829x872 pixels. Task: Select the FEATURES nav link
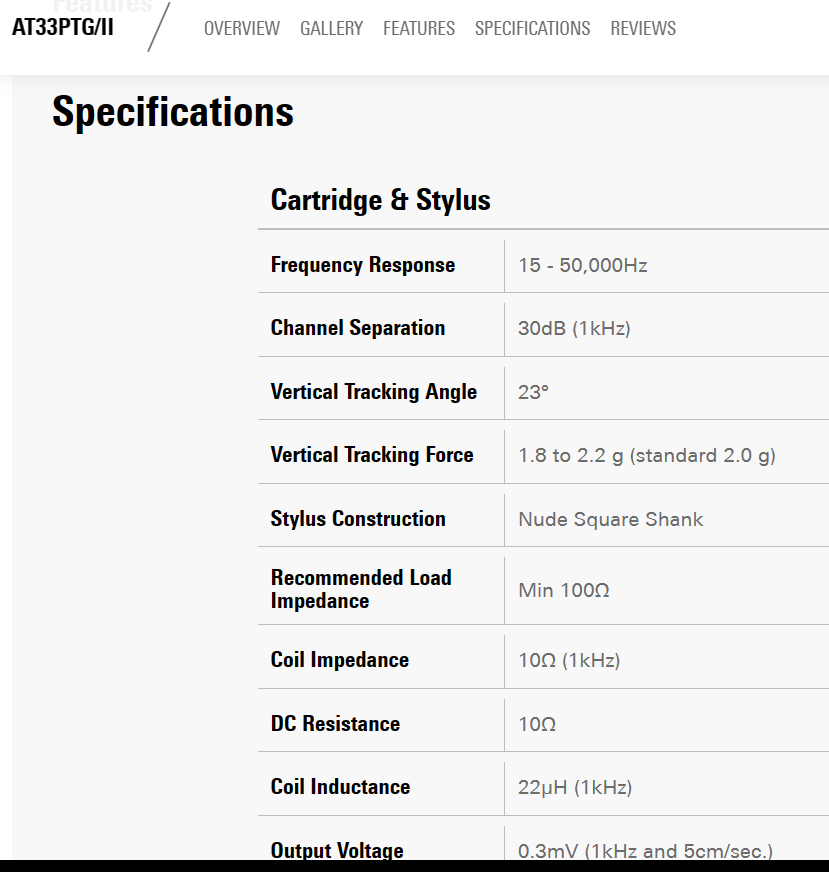tap(419, 28)
